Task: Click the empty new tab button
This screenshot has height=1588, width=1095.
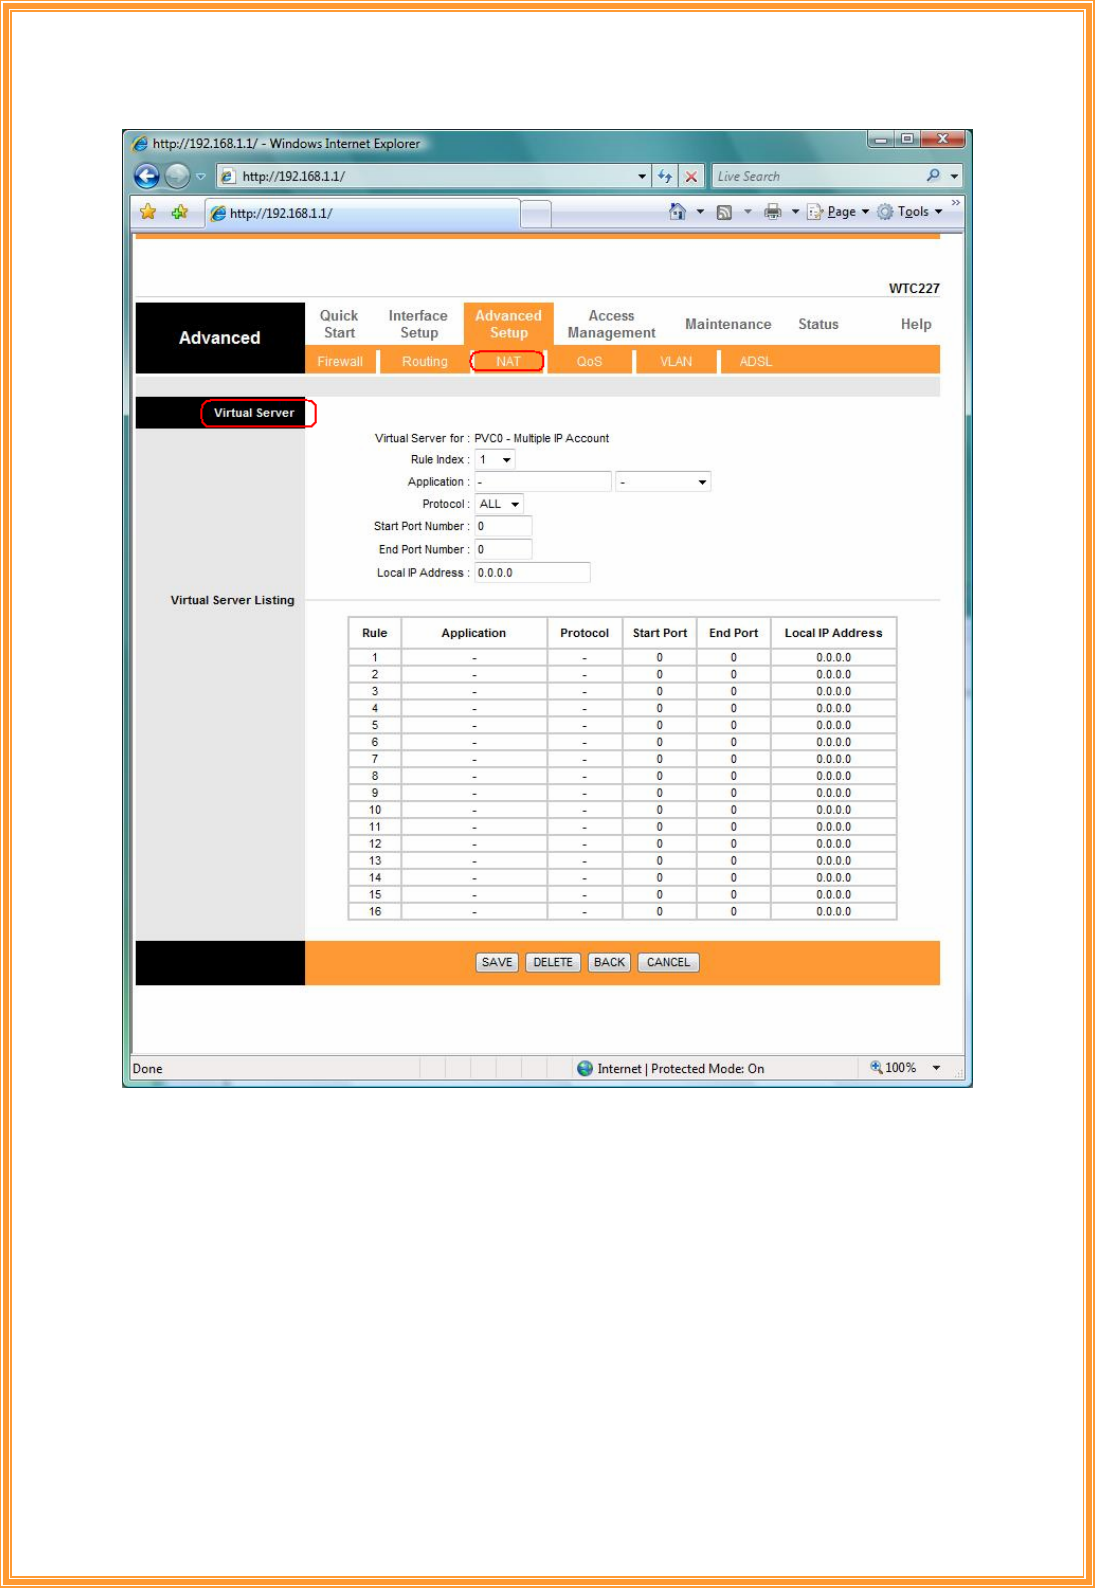Action: [x=536, y=214]
